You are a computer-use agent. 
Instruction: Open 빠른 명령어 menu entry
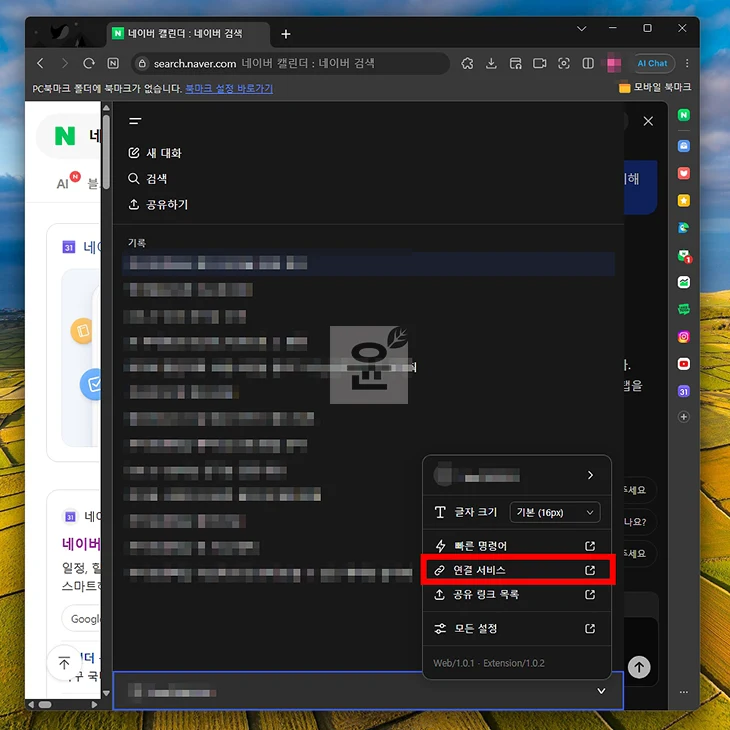pyautogui.click(x=516, y=546)
